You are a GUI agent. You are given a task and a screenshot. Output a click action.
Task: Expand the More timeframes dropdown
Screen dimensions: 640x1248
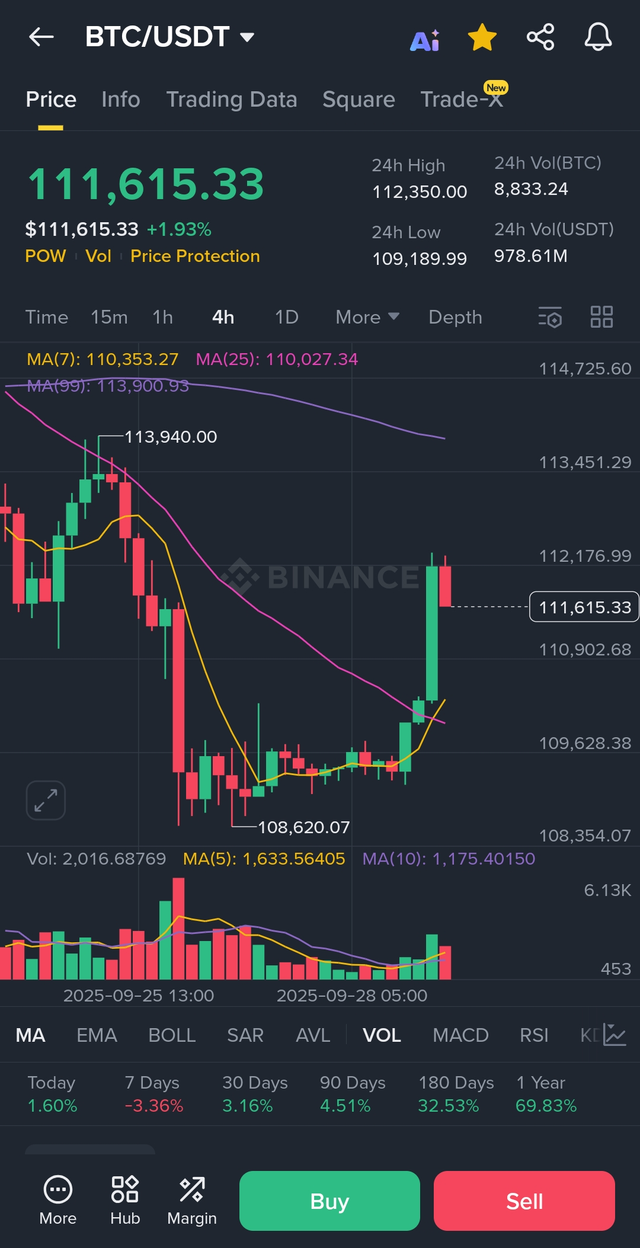367,317
